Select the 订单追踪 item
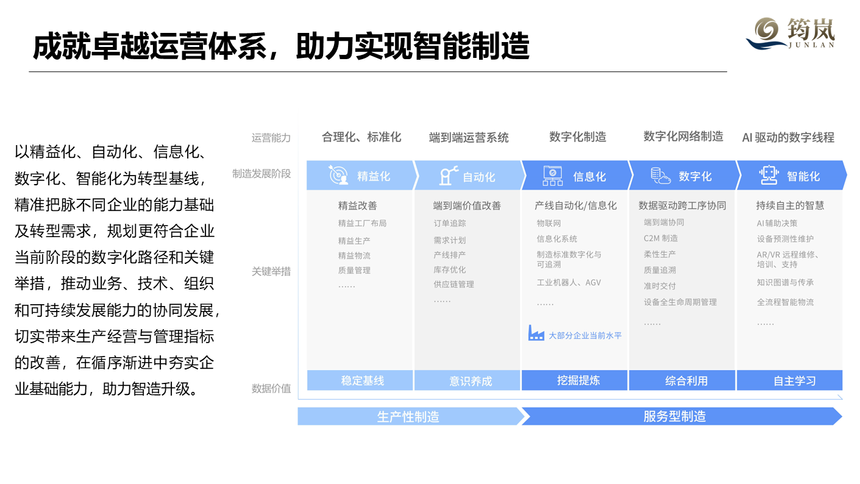The image size is (860, 484). tap(450, 223)
